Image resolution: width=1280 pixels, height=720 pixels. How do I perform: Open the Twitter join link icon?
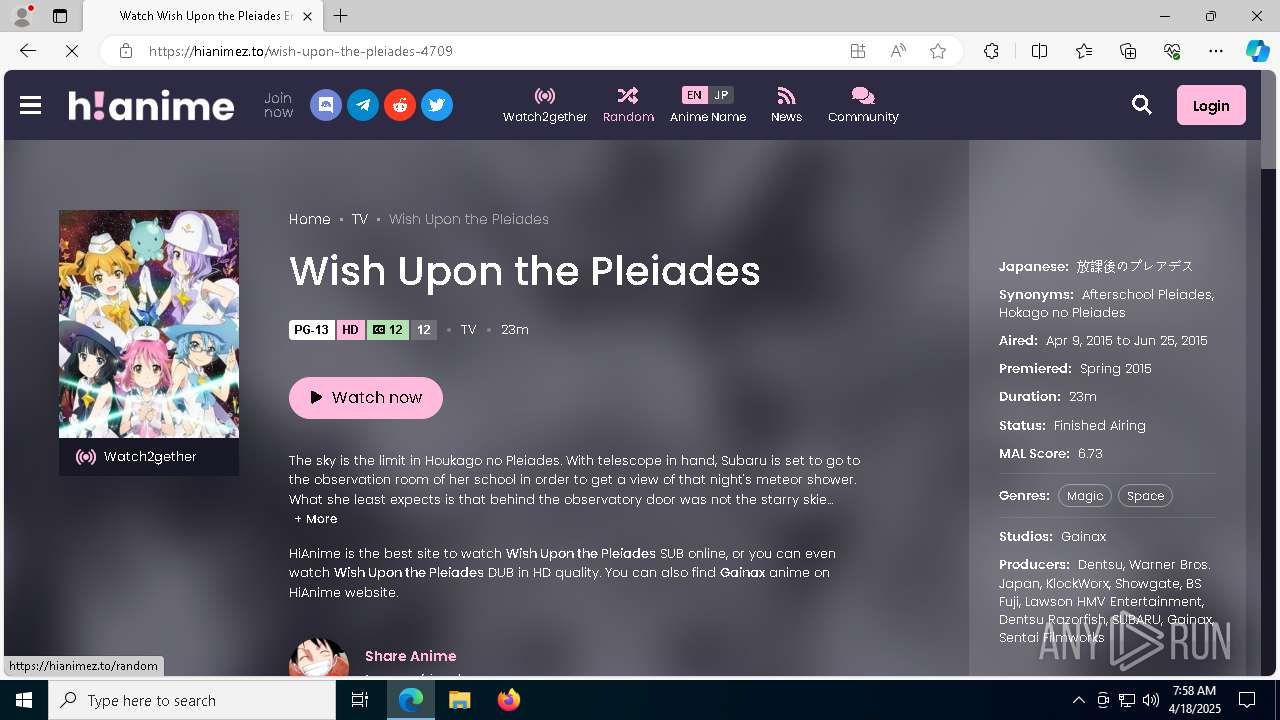pyautogui.click(x=437, y=105)
